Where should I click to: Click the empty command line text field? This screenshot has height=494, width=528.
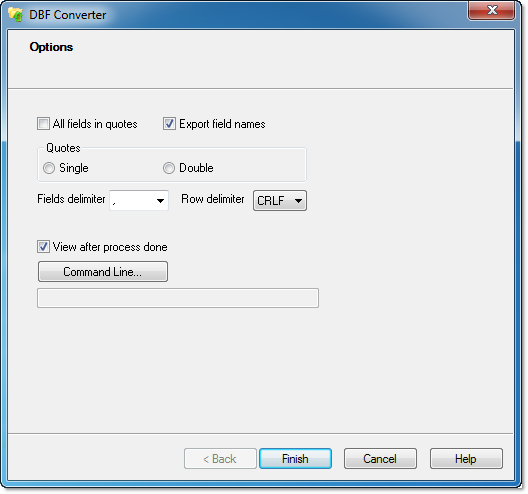(x=178, y=298)
